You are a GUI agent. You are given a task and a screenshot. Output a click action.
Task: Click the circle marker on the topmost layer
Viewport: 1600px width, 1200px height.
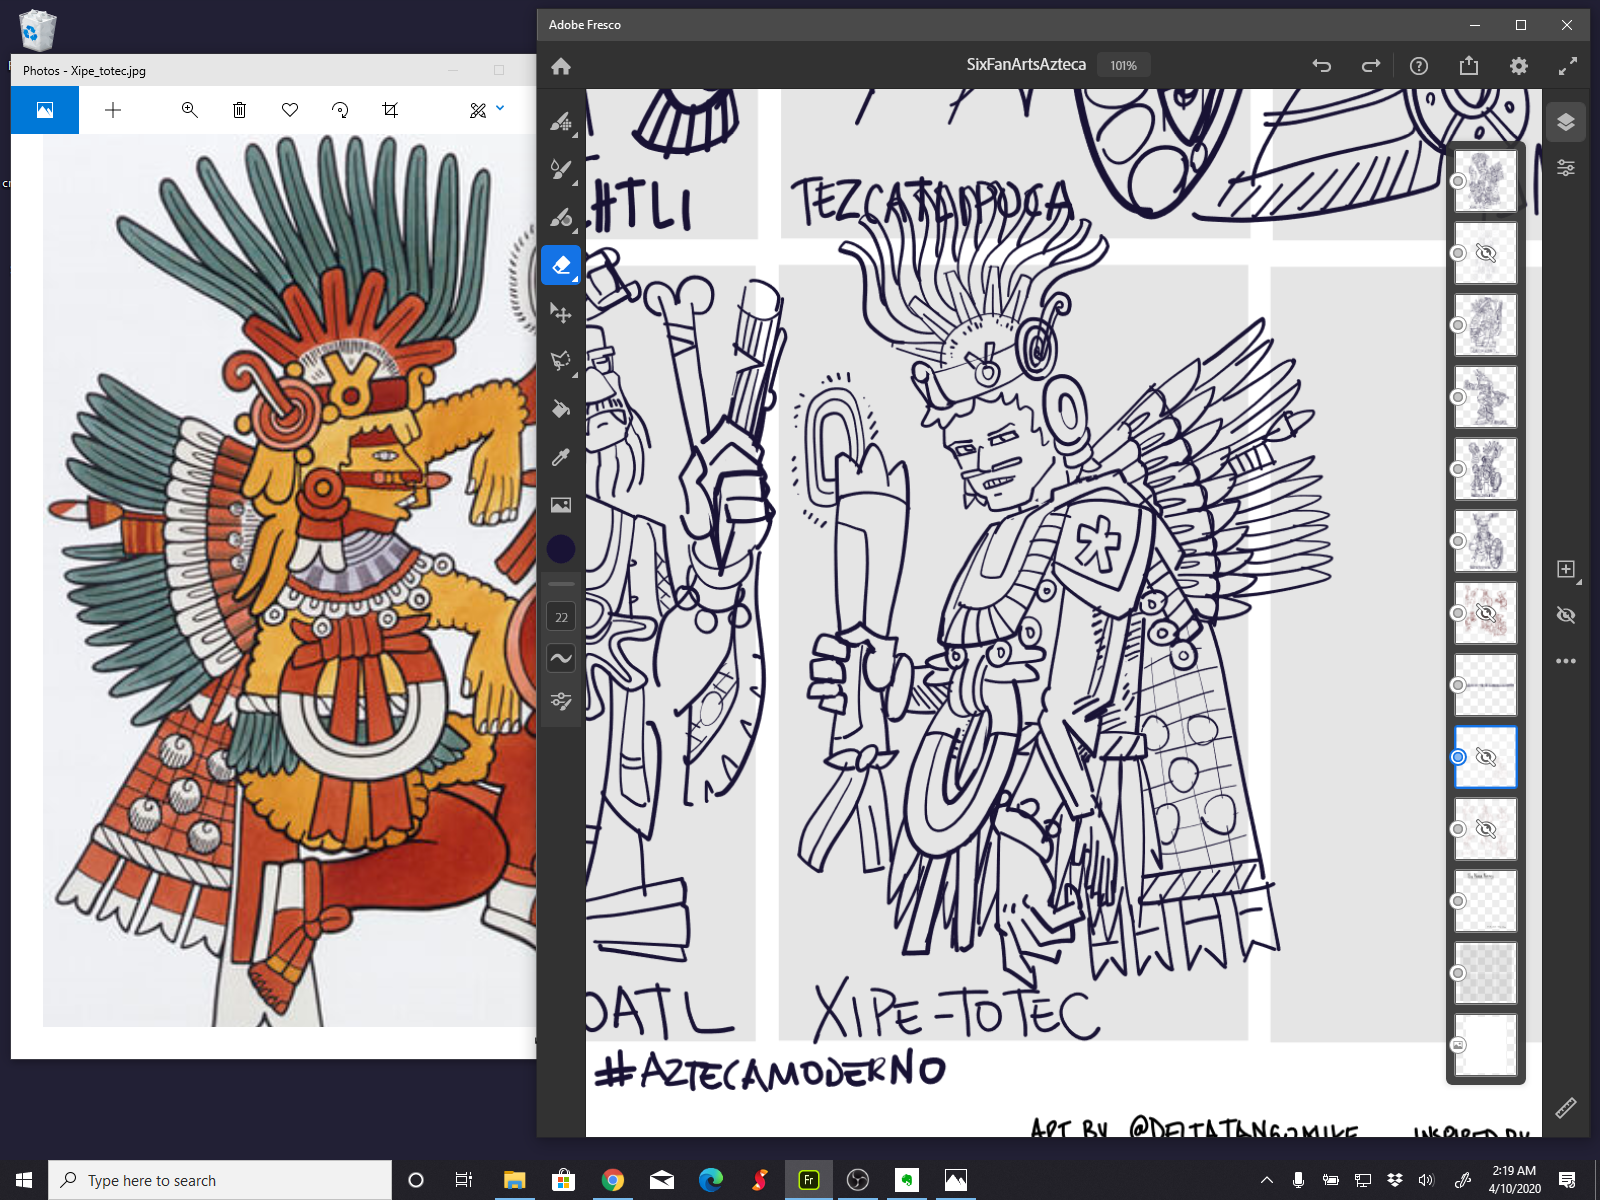tap(1458, 181)
